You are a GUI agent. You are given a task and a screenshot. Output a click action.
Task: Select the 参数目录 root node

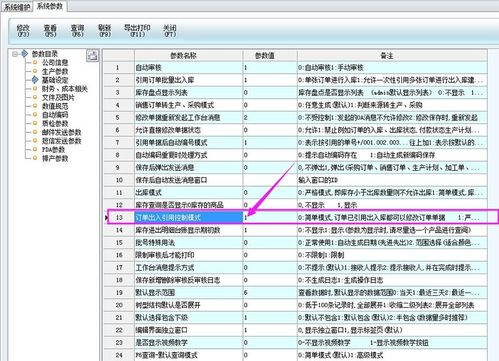coord(45,54)
